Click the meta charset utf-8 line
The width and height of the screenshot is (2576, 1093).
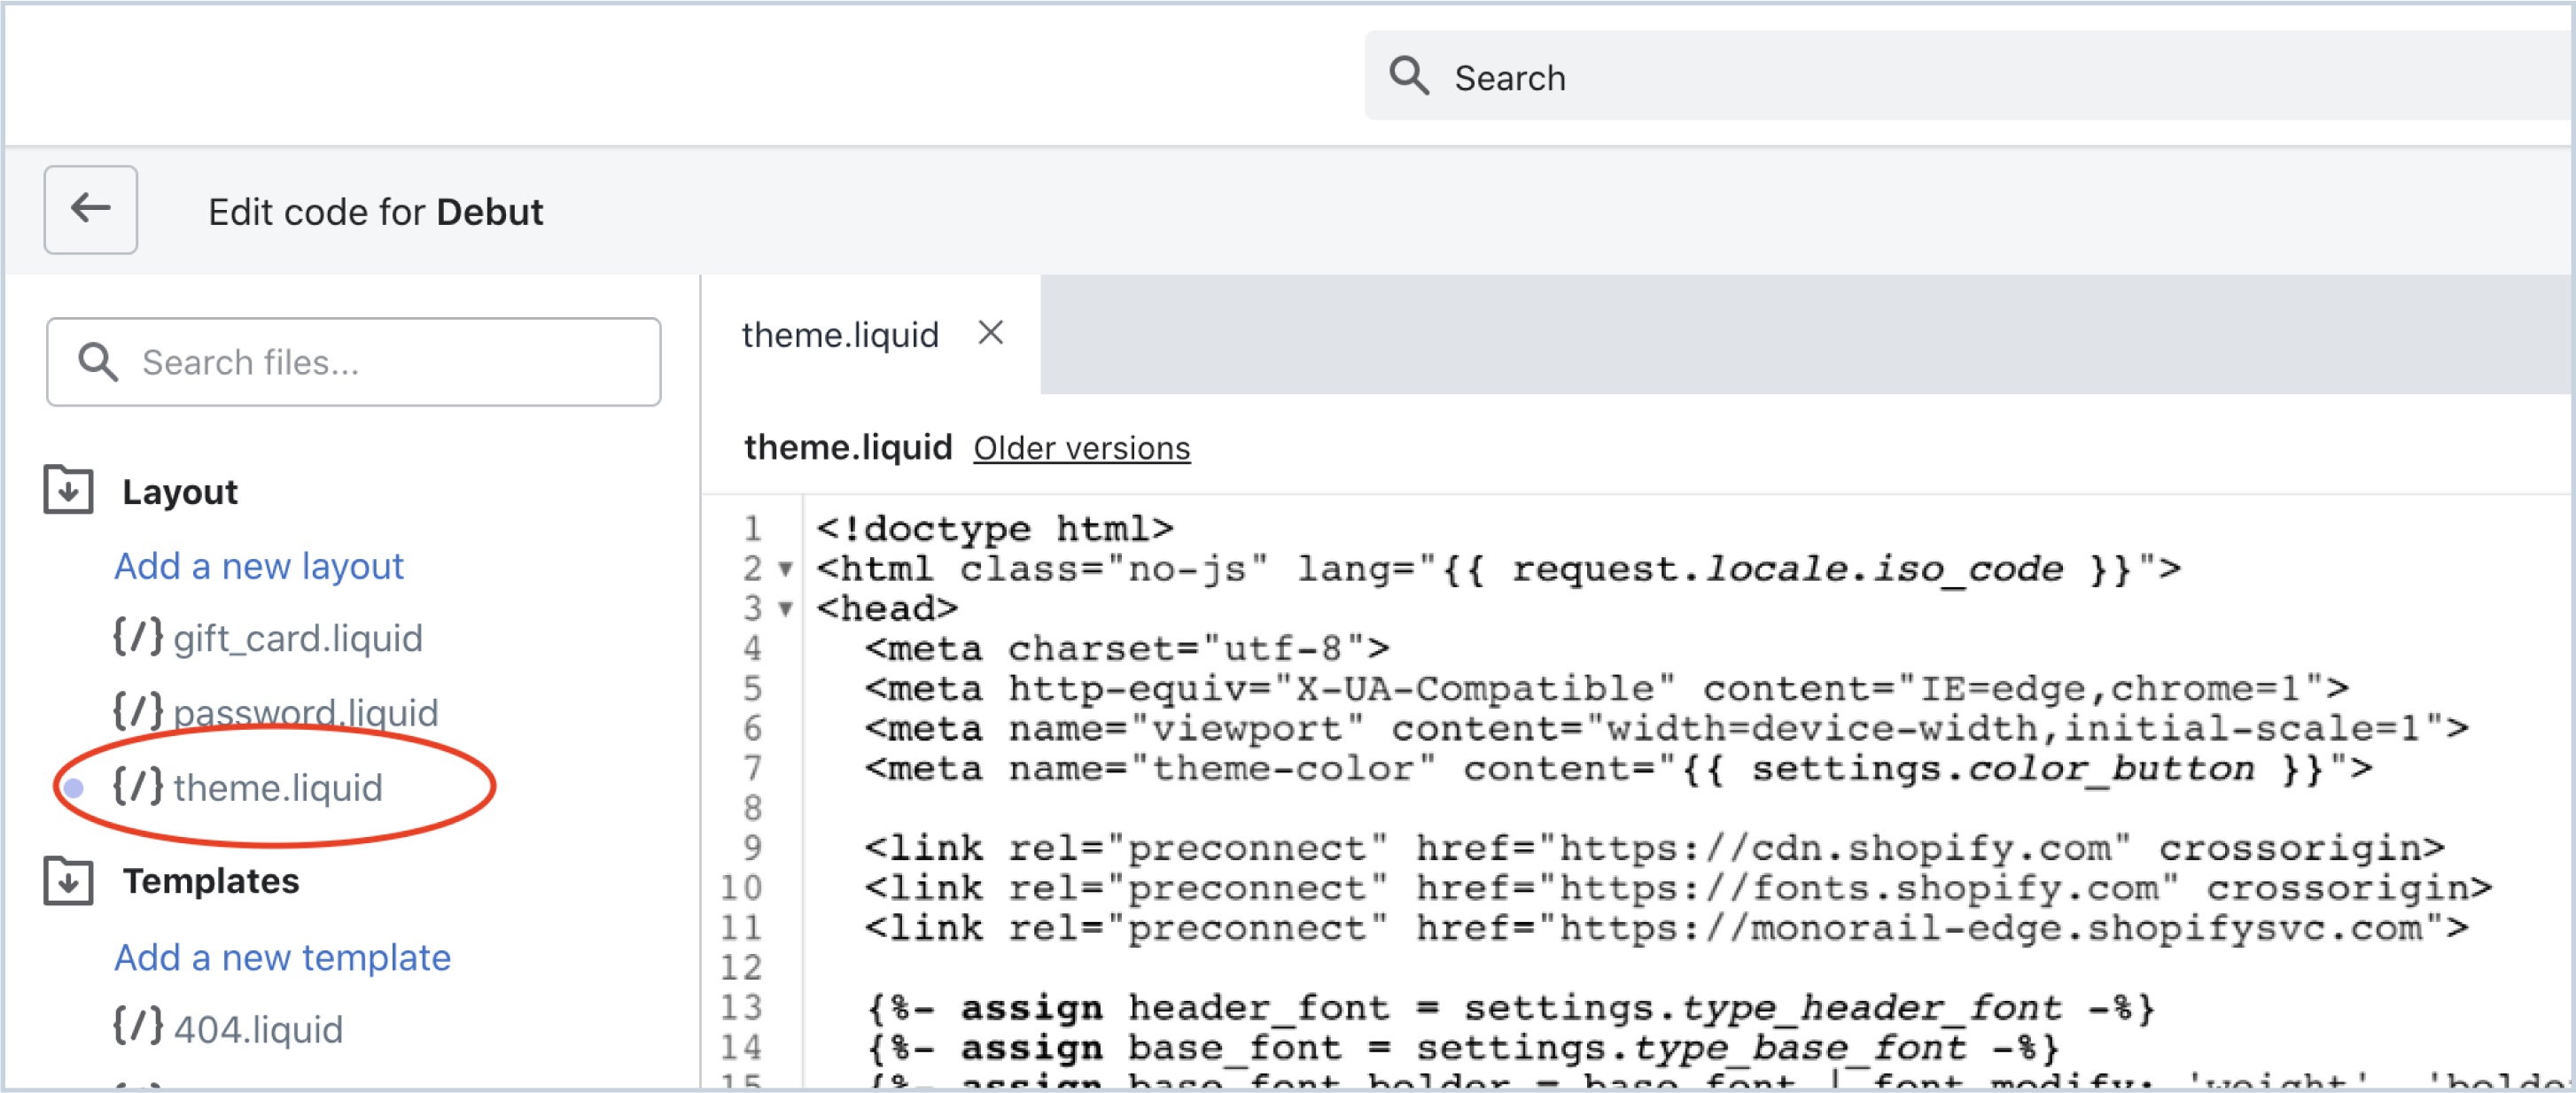[1127, 648]
